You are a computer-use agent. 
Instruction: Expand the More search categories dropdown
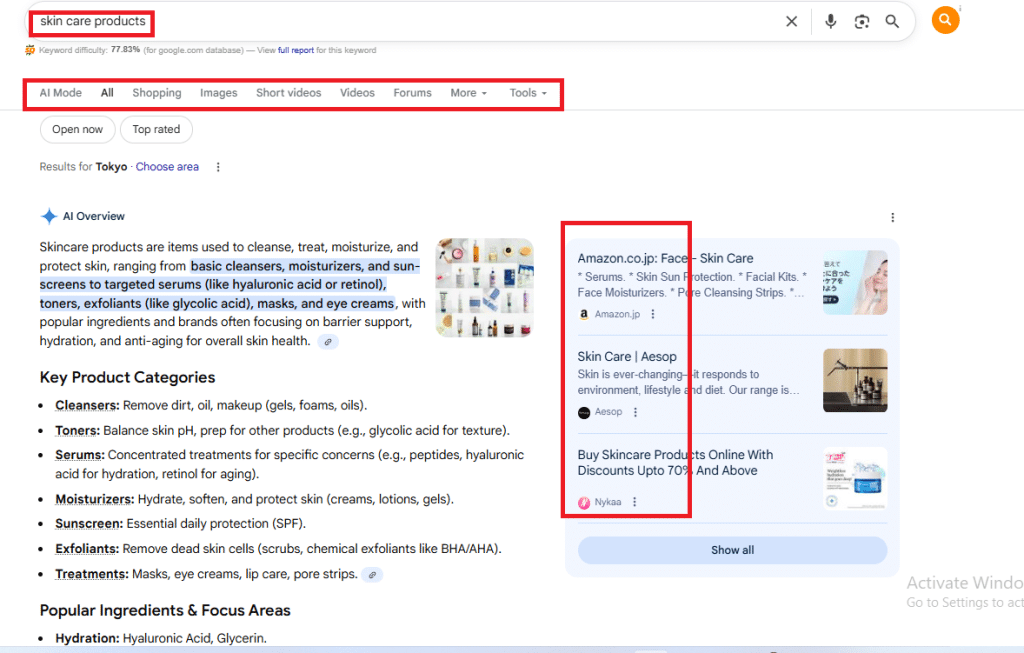(x=468, y=93)
